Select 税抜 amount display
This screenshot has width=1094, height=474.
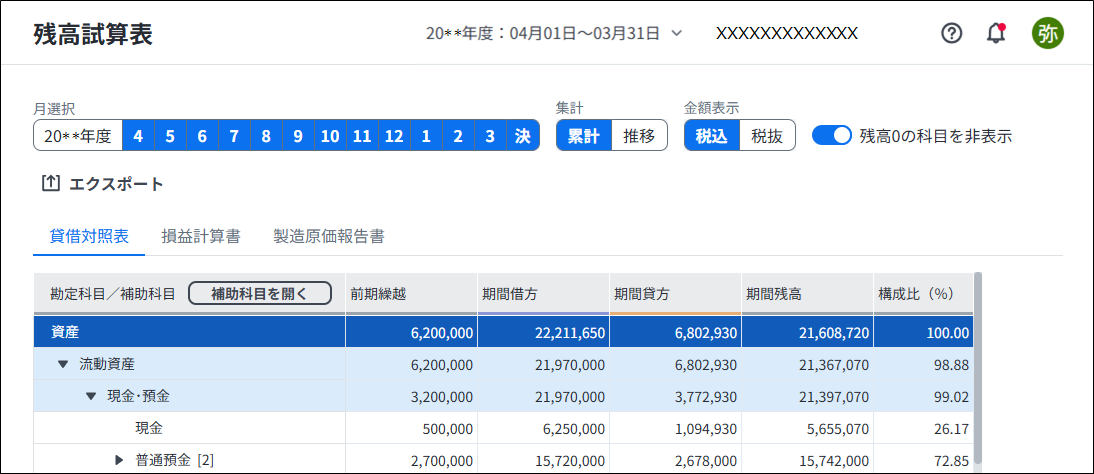767,136
